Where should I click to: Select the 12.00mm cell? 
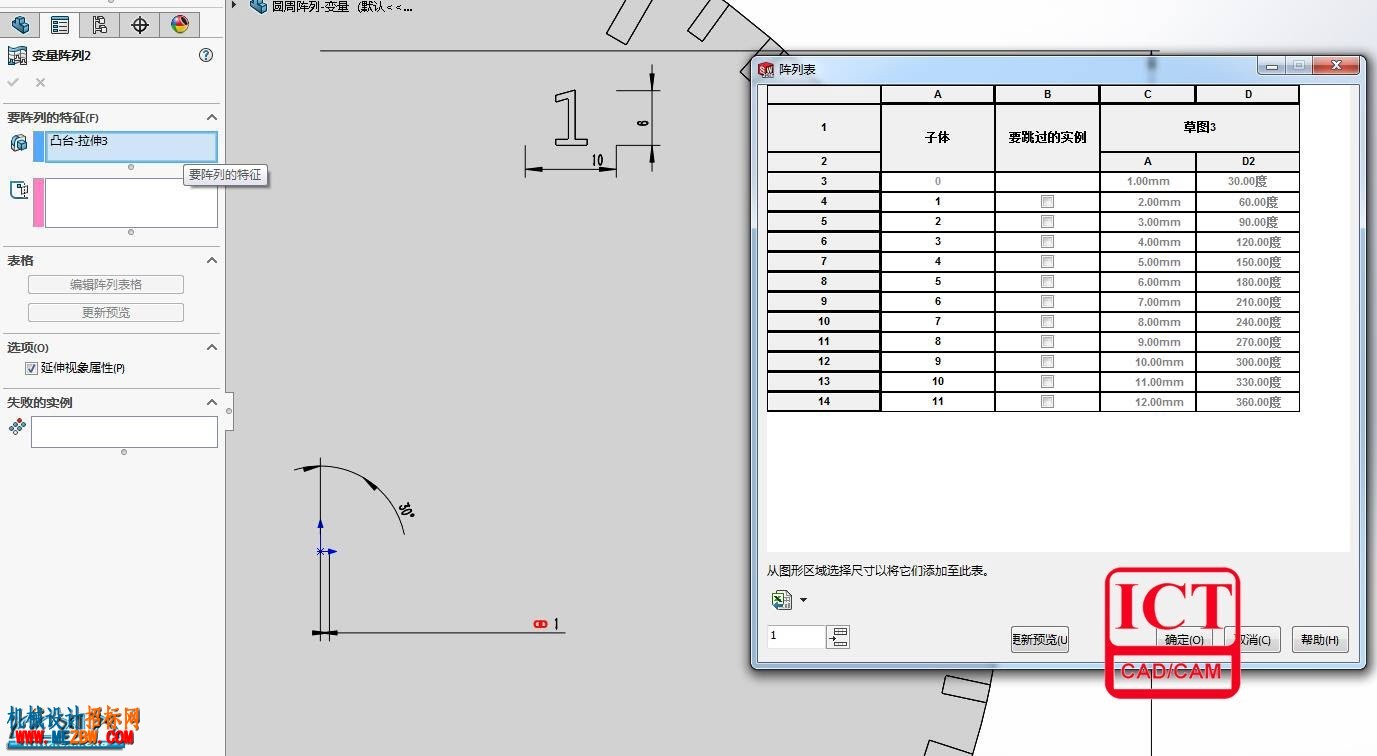click(1148, 402)
